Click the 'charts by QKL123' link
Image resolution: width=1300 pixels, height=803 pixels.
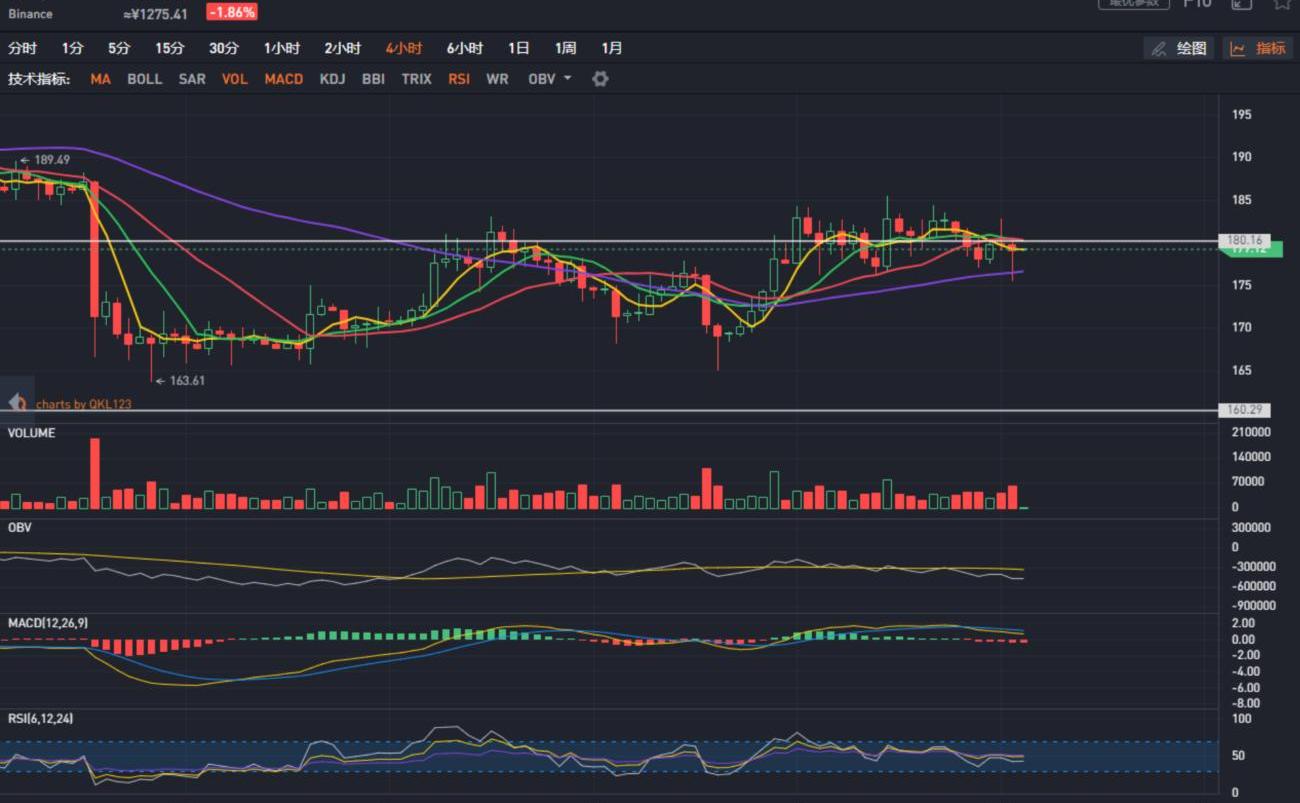[84, 404]
